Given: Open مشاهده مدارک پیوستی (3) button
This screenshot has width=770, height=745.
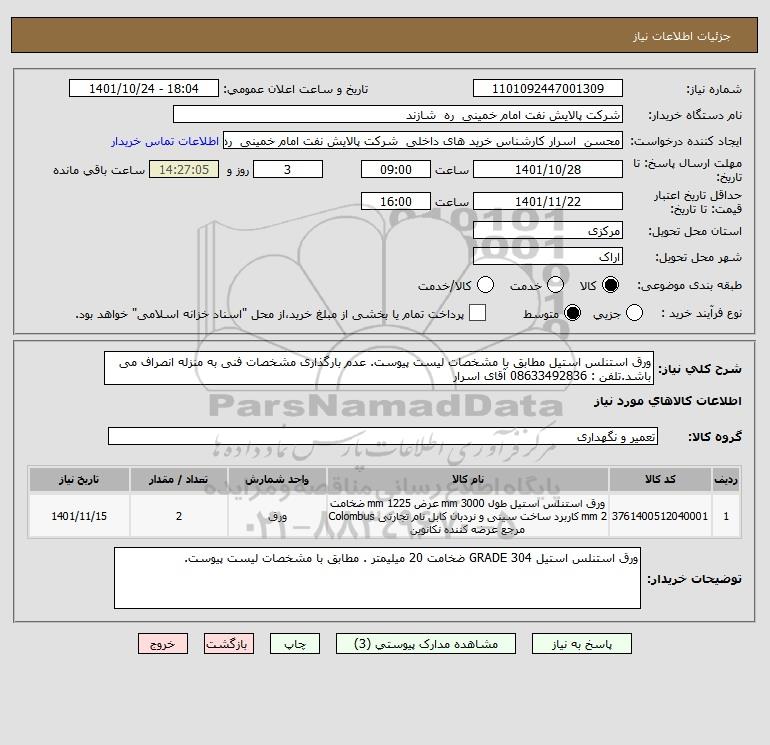Looking at the screenshot, I should point(426,644).
